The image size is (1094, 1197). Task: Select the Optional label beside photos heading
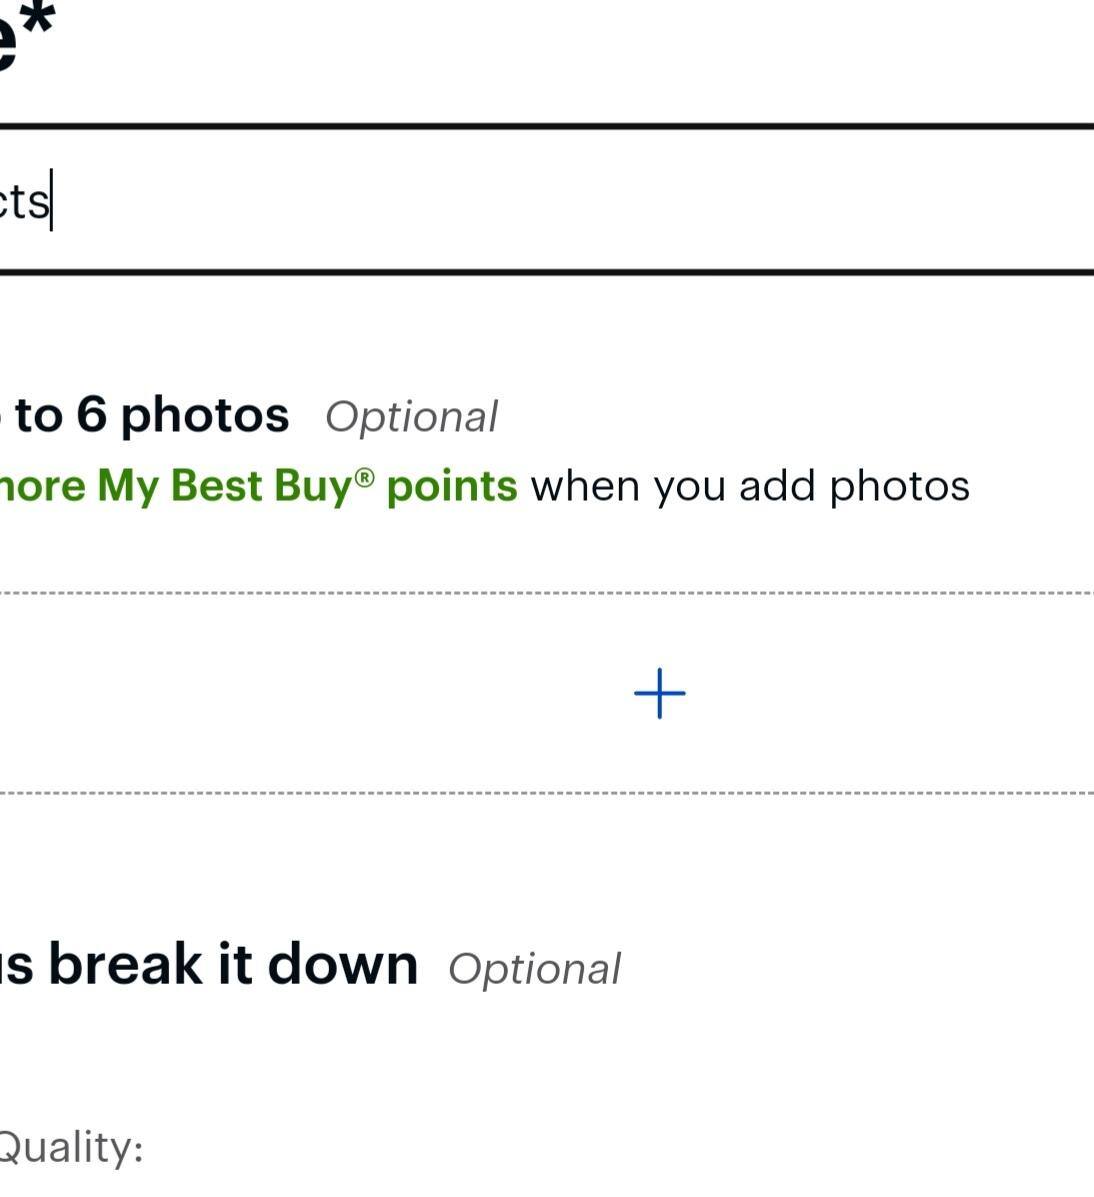(411, 417)
